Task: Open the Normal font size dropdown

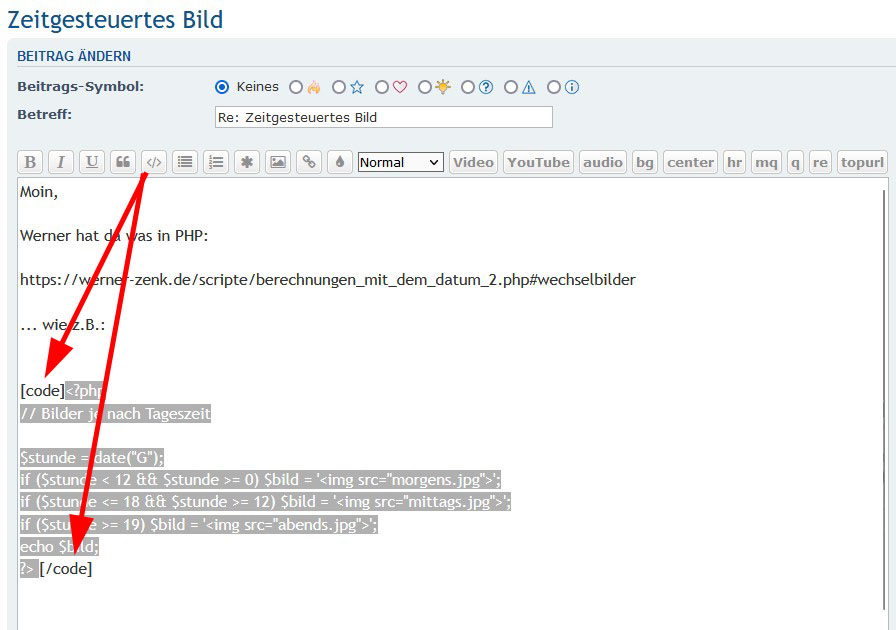Action: [x=401, y=162]
